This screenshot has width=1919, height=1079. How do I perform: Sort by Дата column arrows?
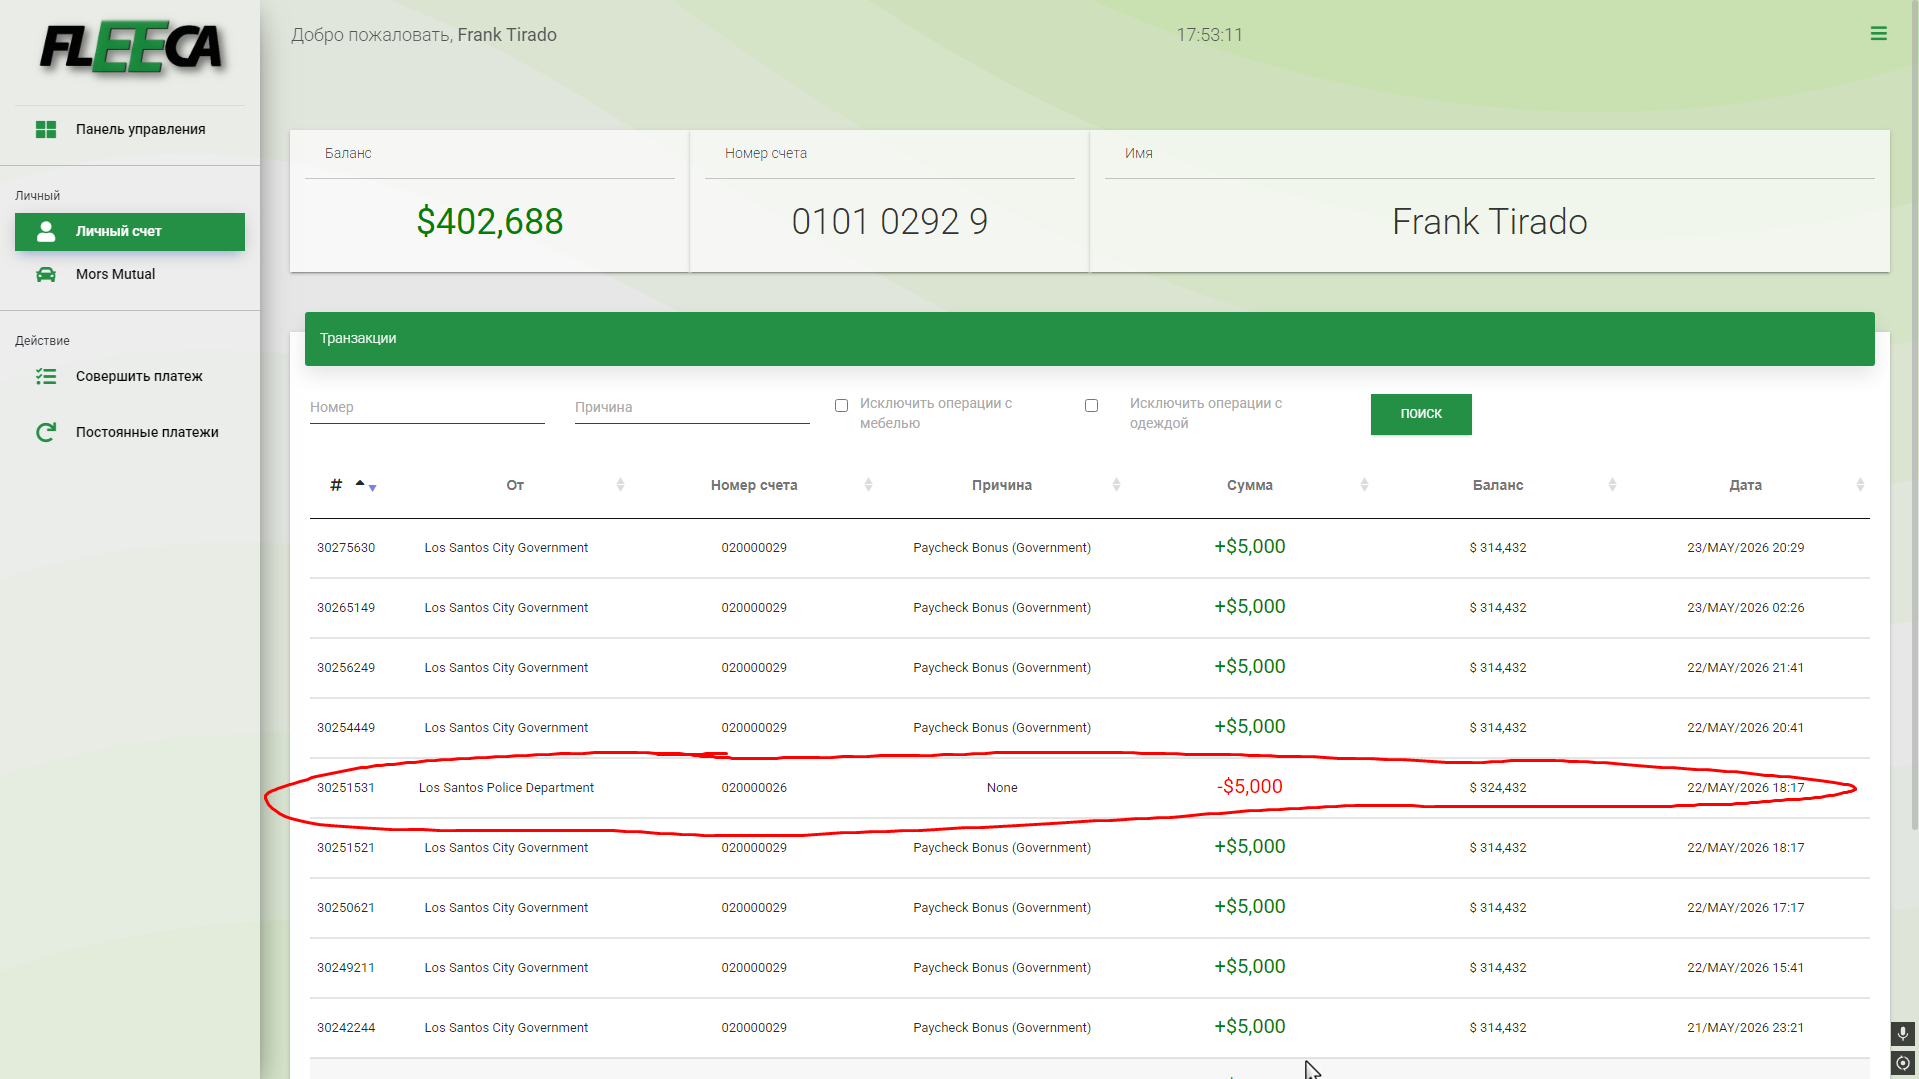(1860, 485)
